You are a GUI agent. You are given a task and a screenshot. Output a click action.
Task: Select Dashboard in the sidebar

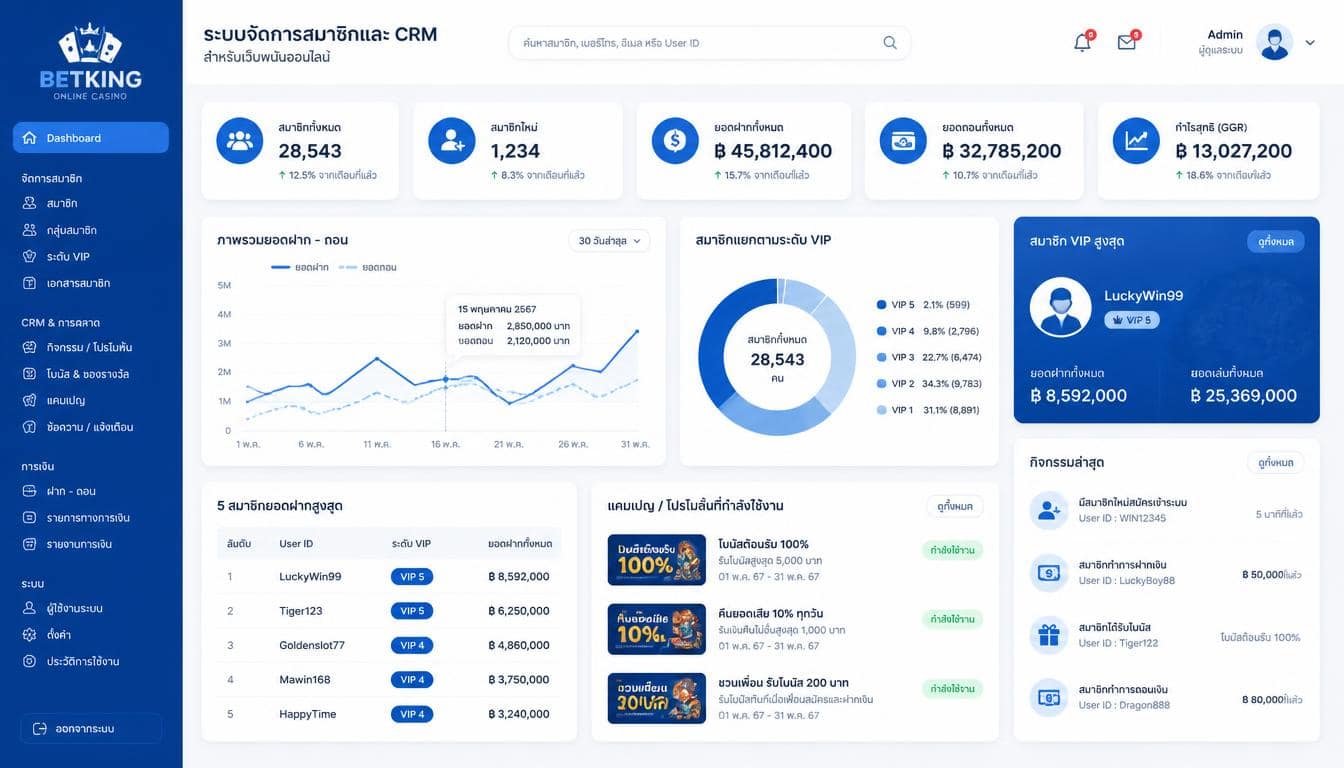pyautogui.click(x=91, y=138)
